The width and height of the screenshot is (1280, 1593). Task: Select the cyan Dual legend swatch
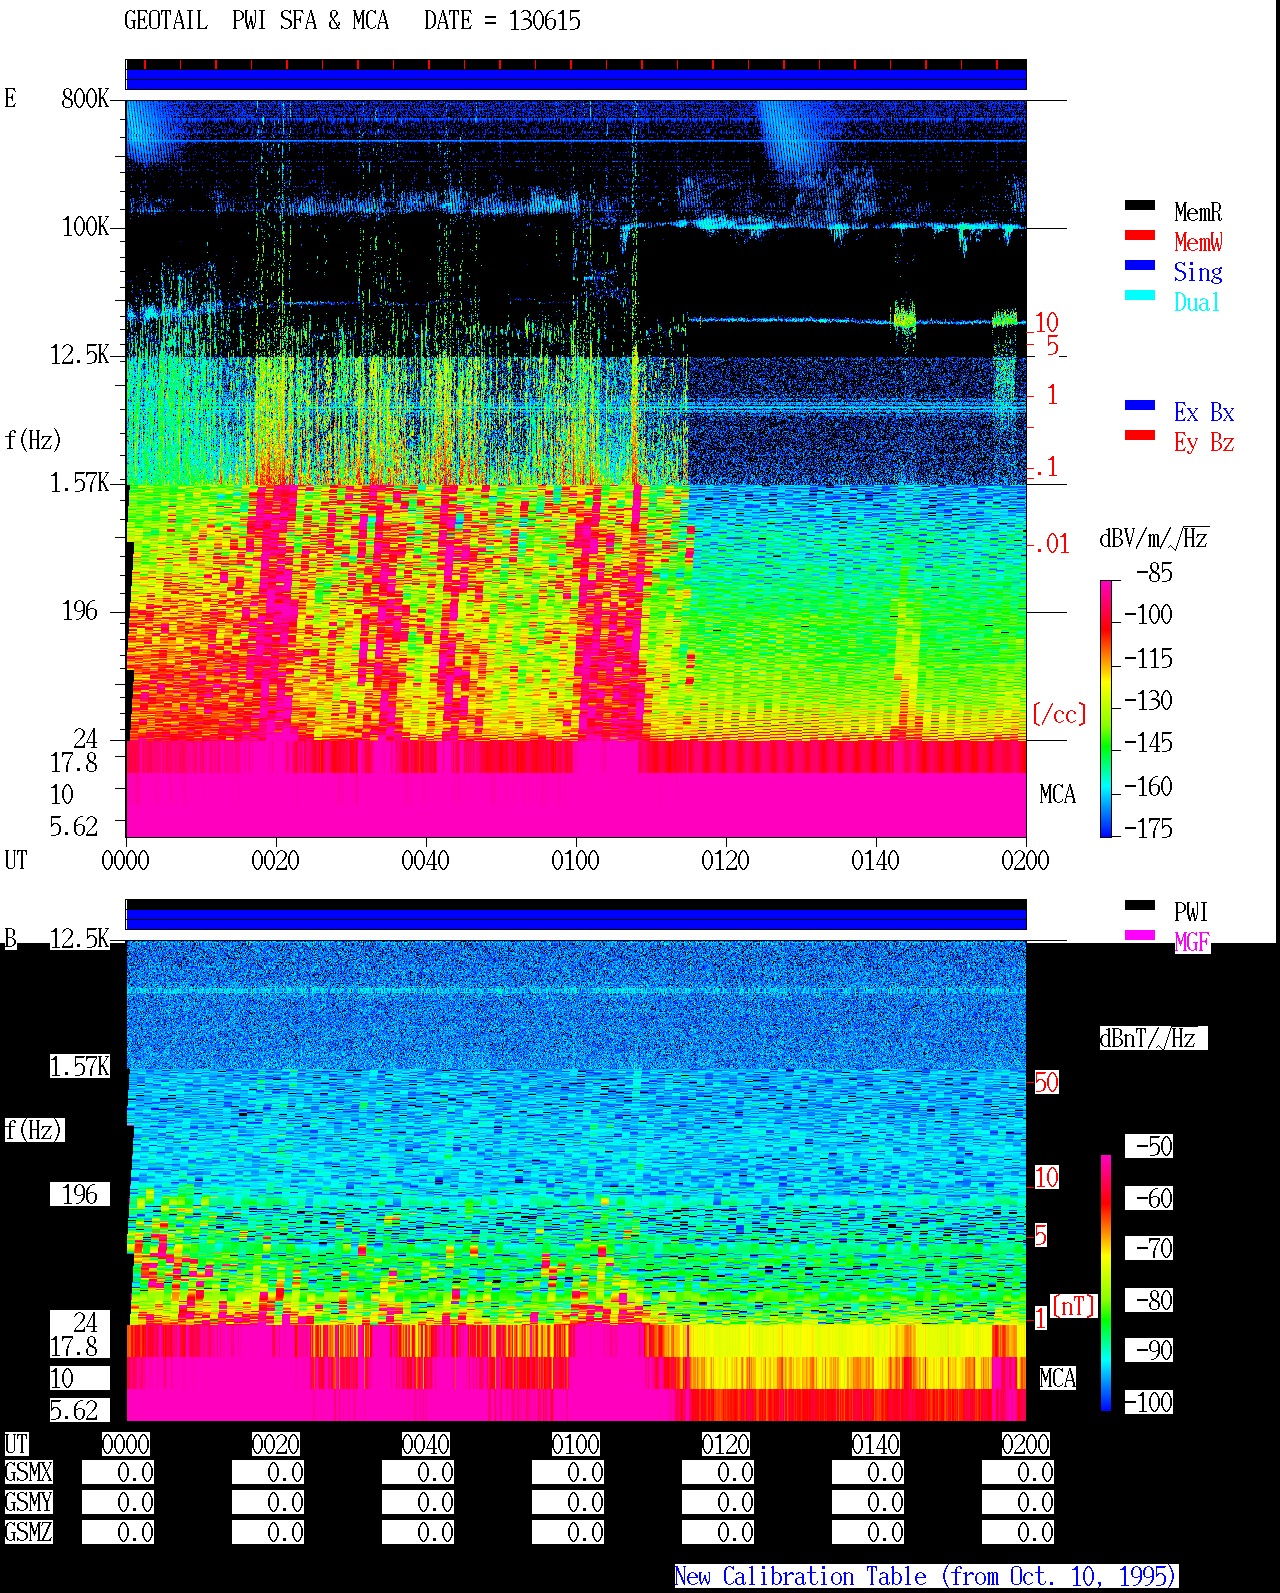pos(1140,296)
